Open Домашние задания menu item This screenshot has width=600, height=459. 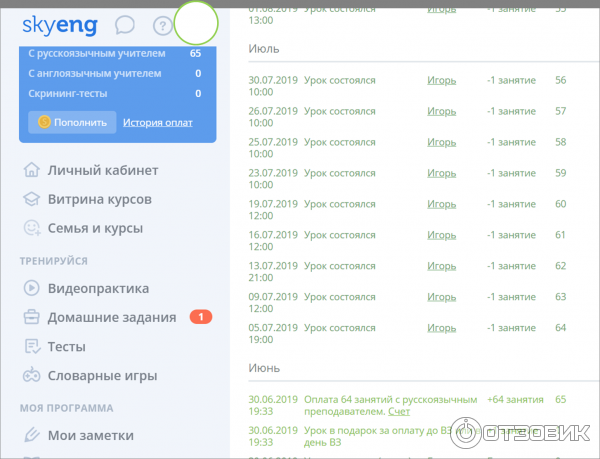click(112, 318)
